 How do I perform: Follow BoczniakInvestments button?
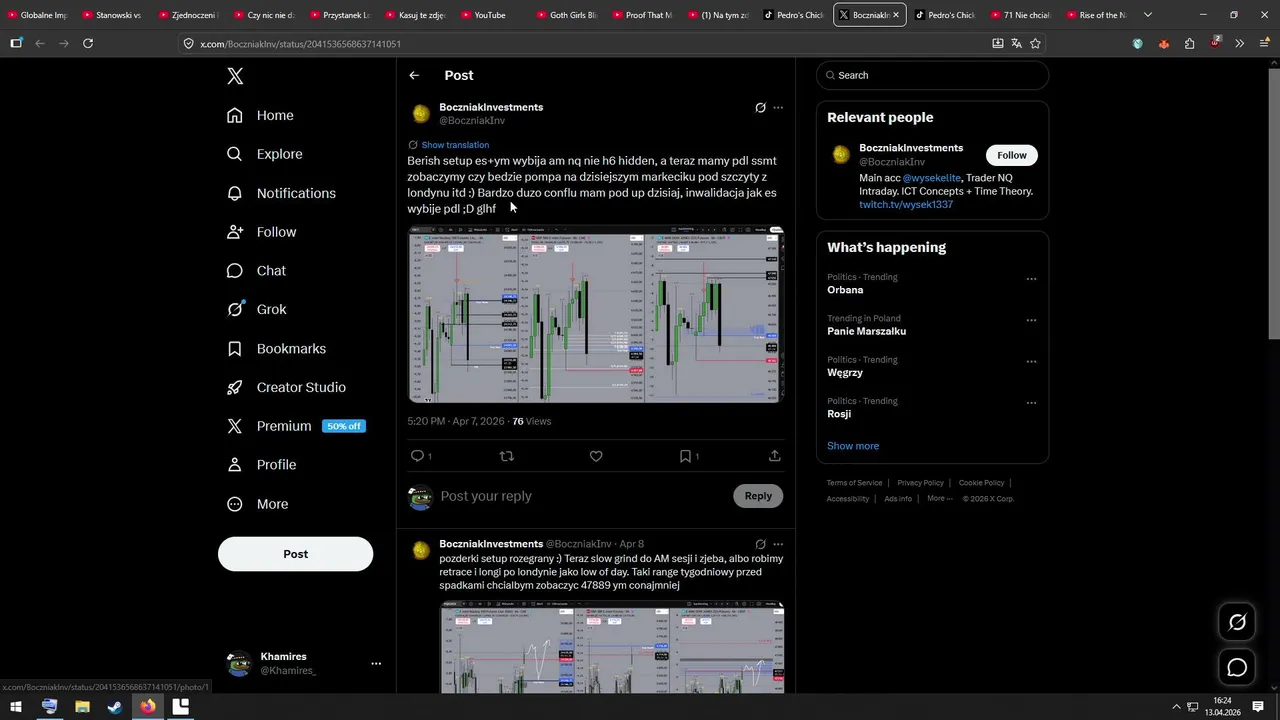tap(1012, 155)
